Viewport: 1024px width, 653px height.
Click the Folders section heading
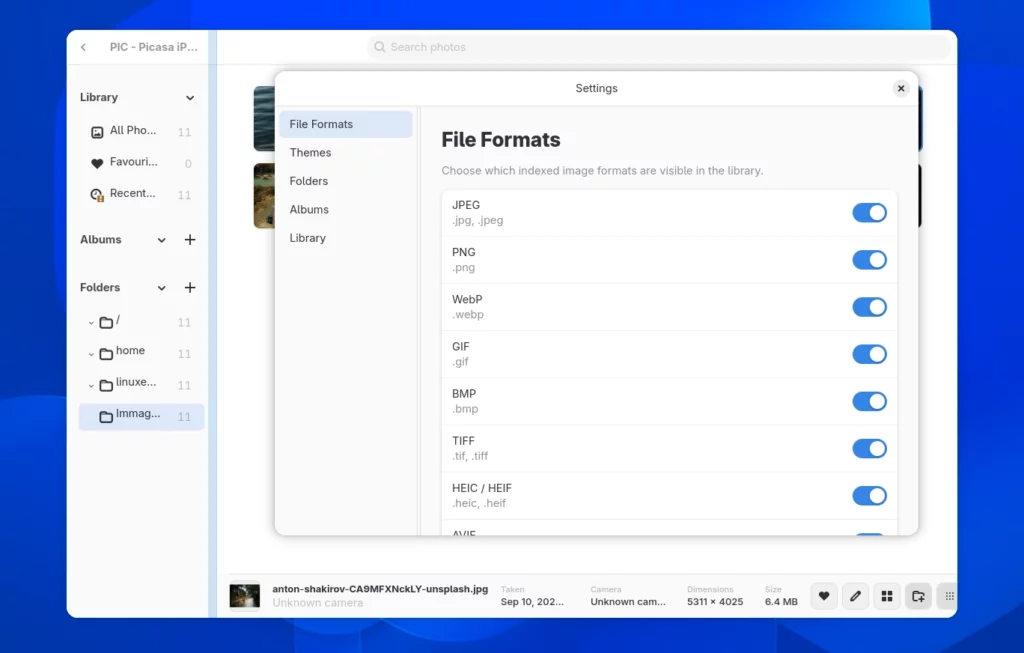click(x=100, y=287)
